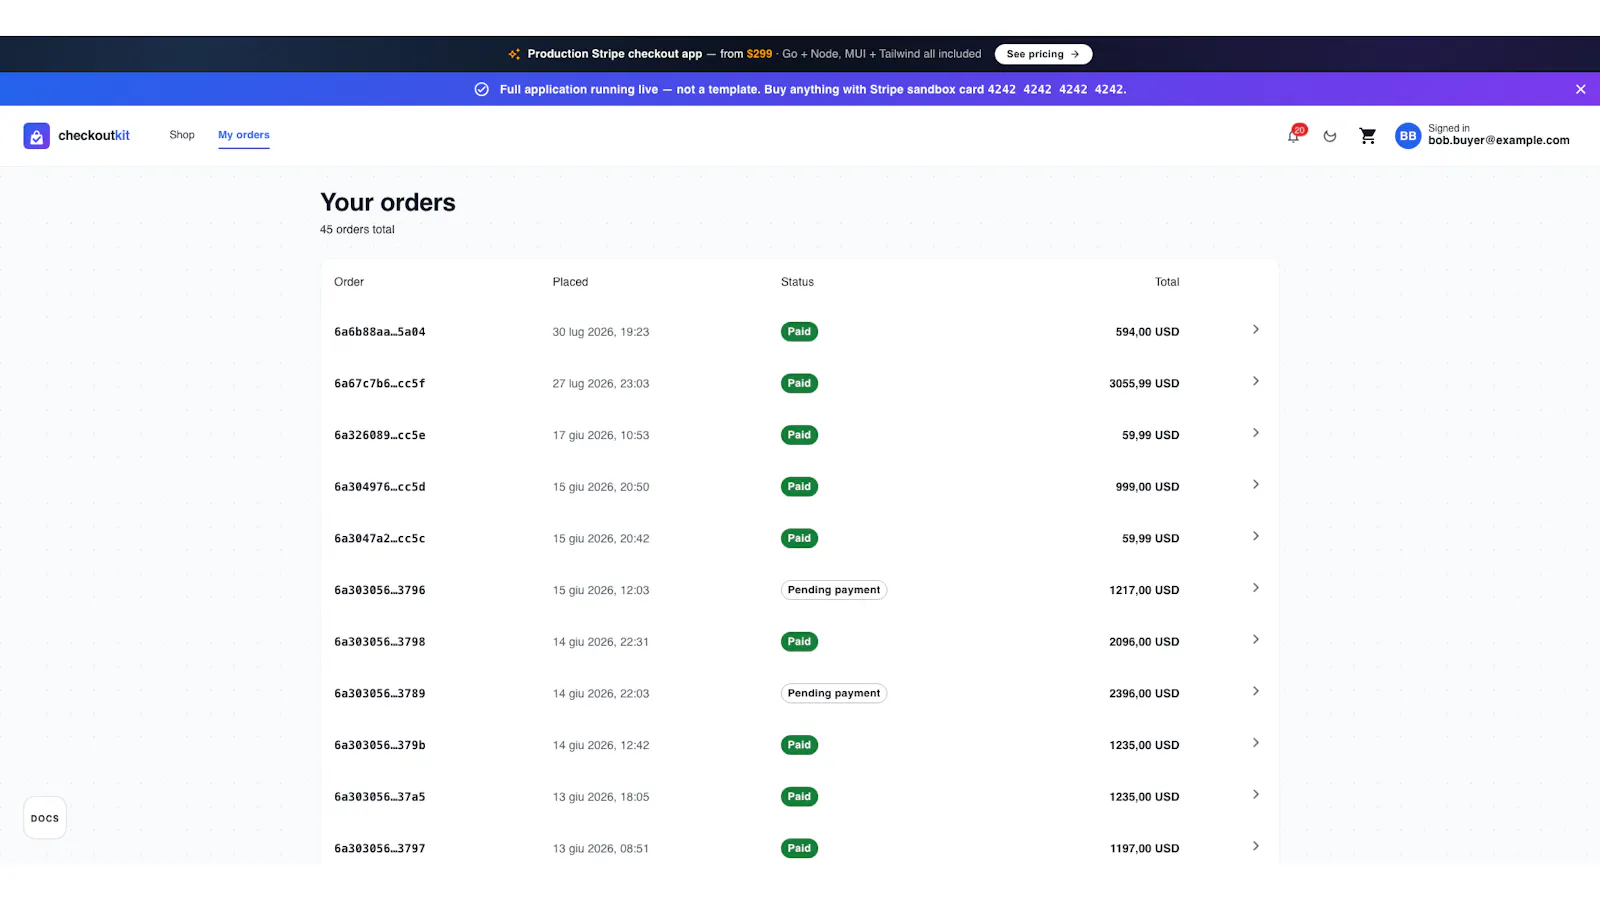Click total 3055,99 USD

pyautogui.click(x=1144, y=384)
